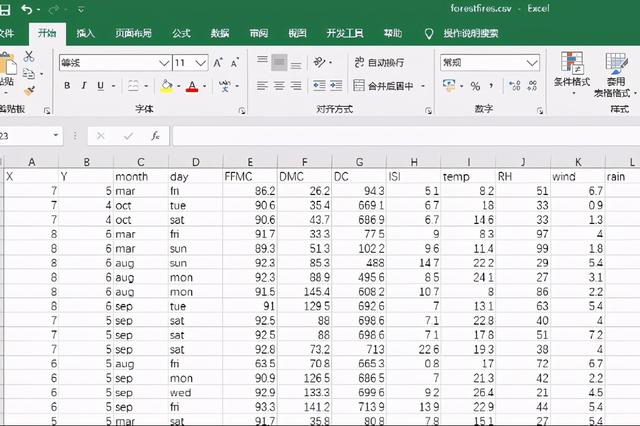Toggle Bold formatting
The image size is (640, 426).
[x=67, y=86]
